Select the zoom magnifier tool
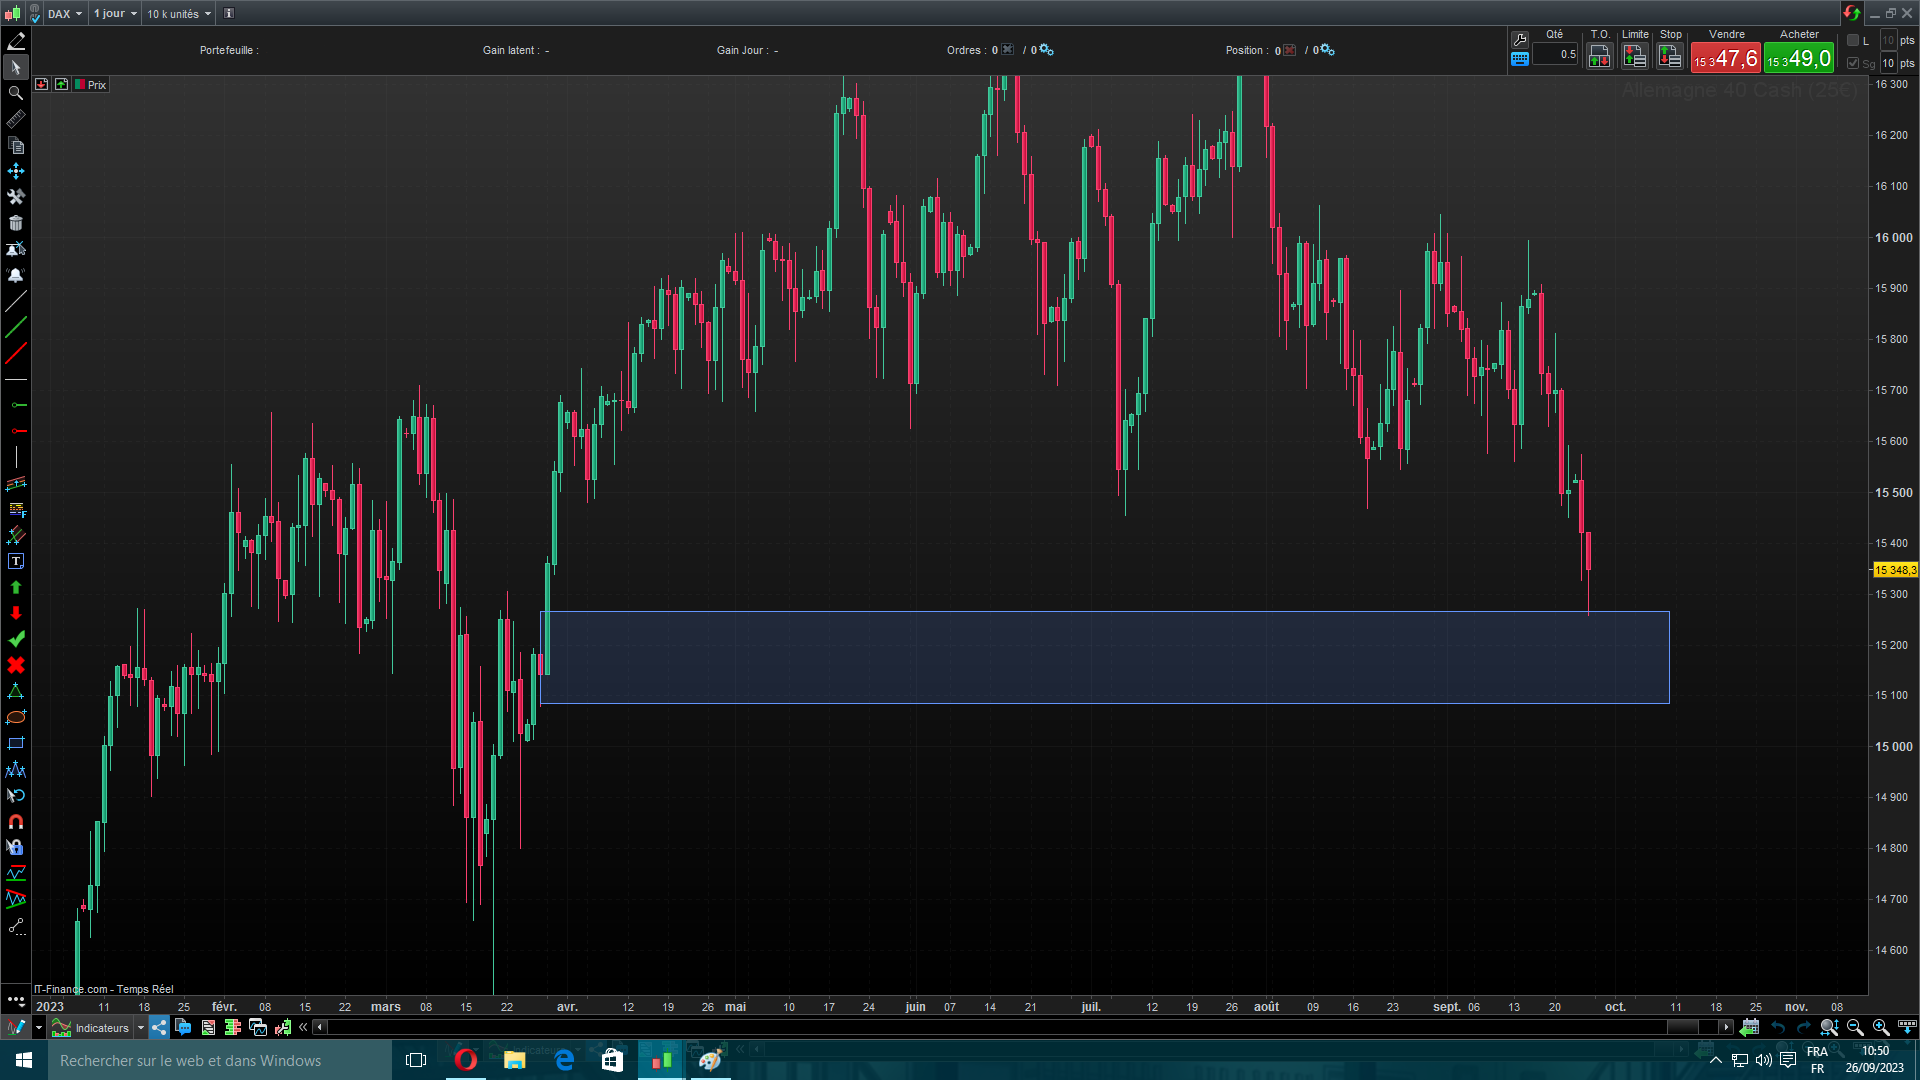 pyautogui.click(x=16, y=93)
